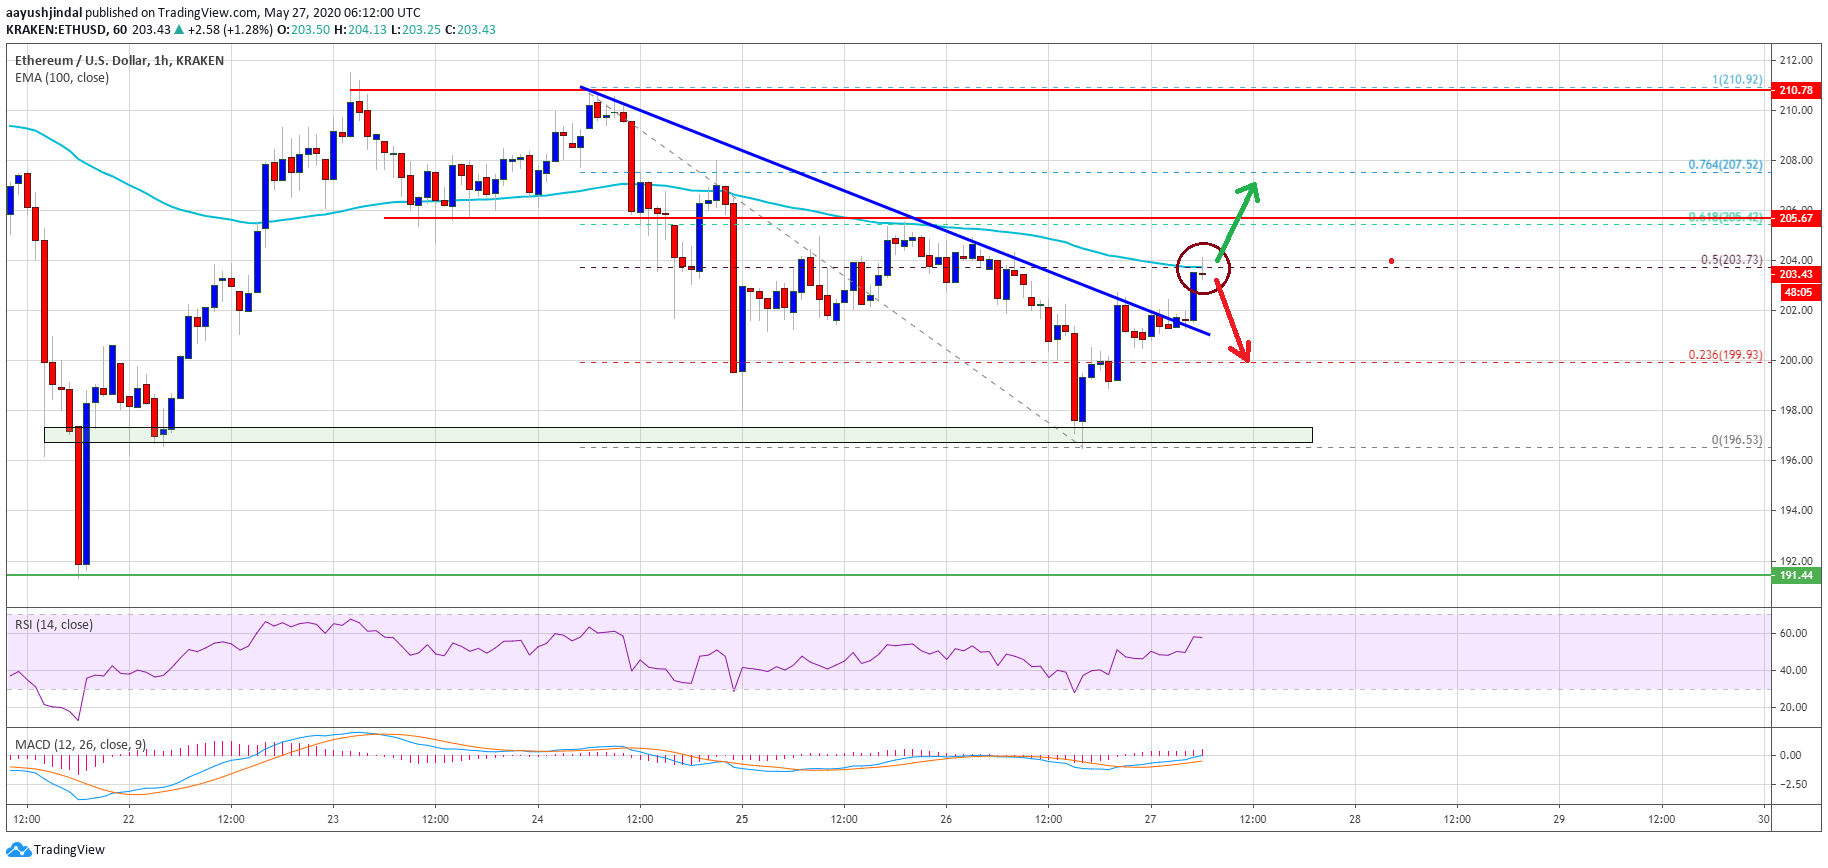Click the EMA (100, close) indicator label
The height and width of the screenshot is (868, 1828).
click(62, 77)
